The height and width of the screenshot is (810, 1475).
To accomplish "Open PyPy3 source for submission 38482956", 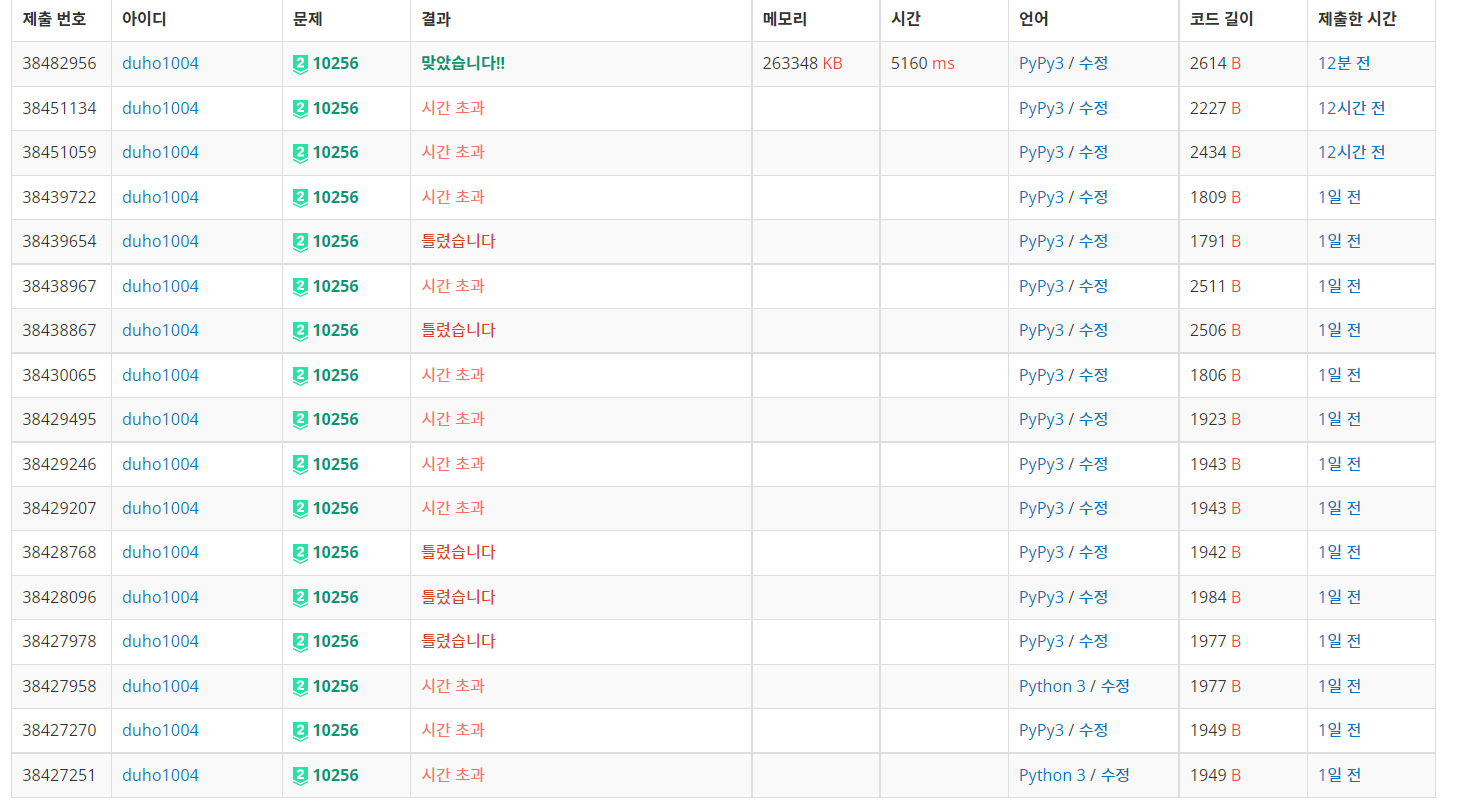I will [1041, 64].
